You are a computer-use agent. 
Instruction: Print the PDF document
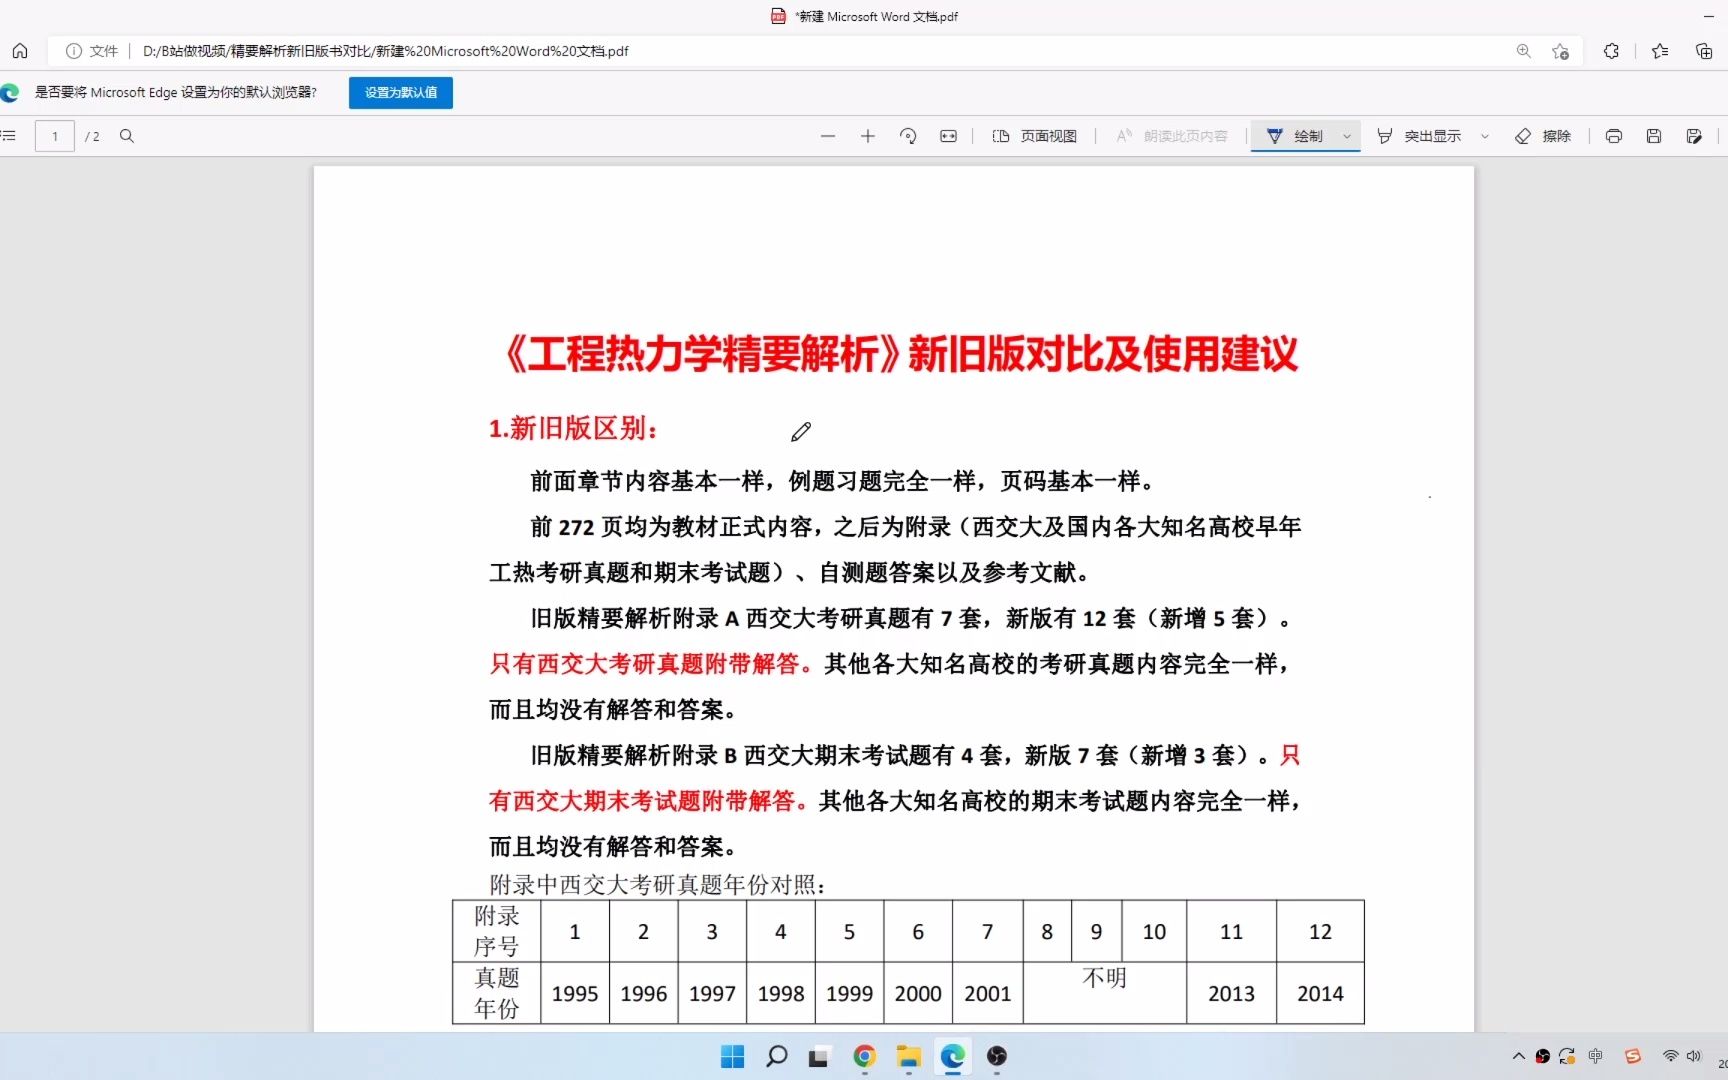click(1614, 136)
